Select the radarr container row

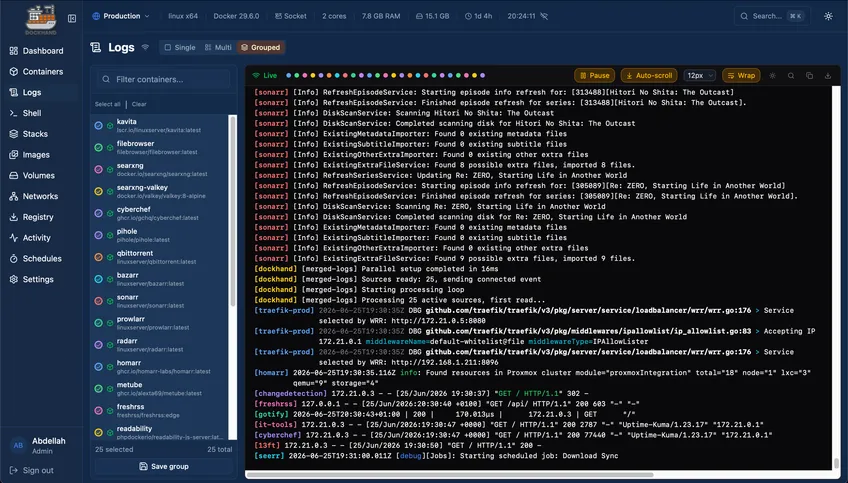pos(161,345)
